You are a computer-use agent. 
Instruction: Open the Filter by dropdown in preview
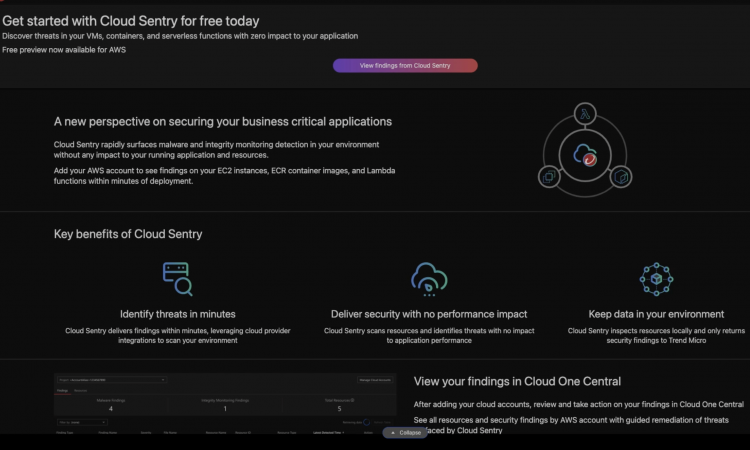[82, 423]
